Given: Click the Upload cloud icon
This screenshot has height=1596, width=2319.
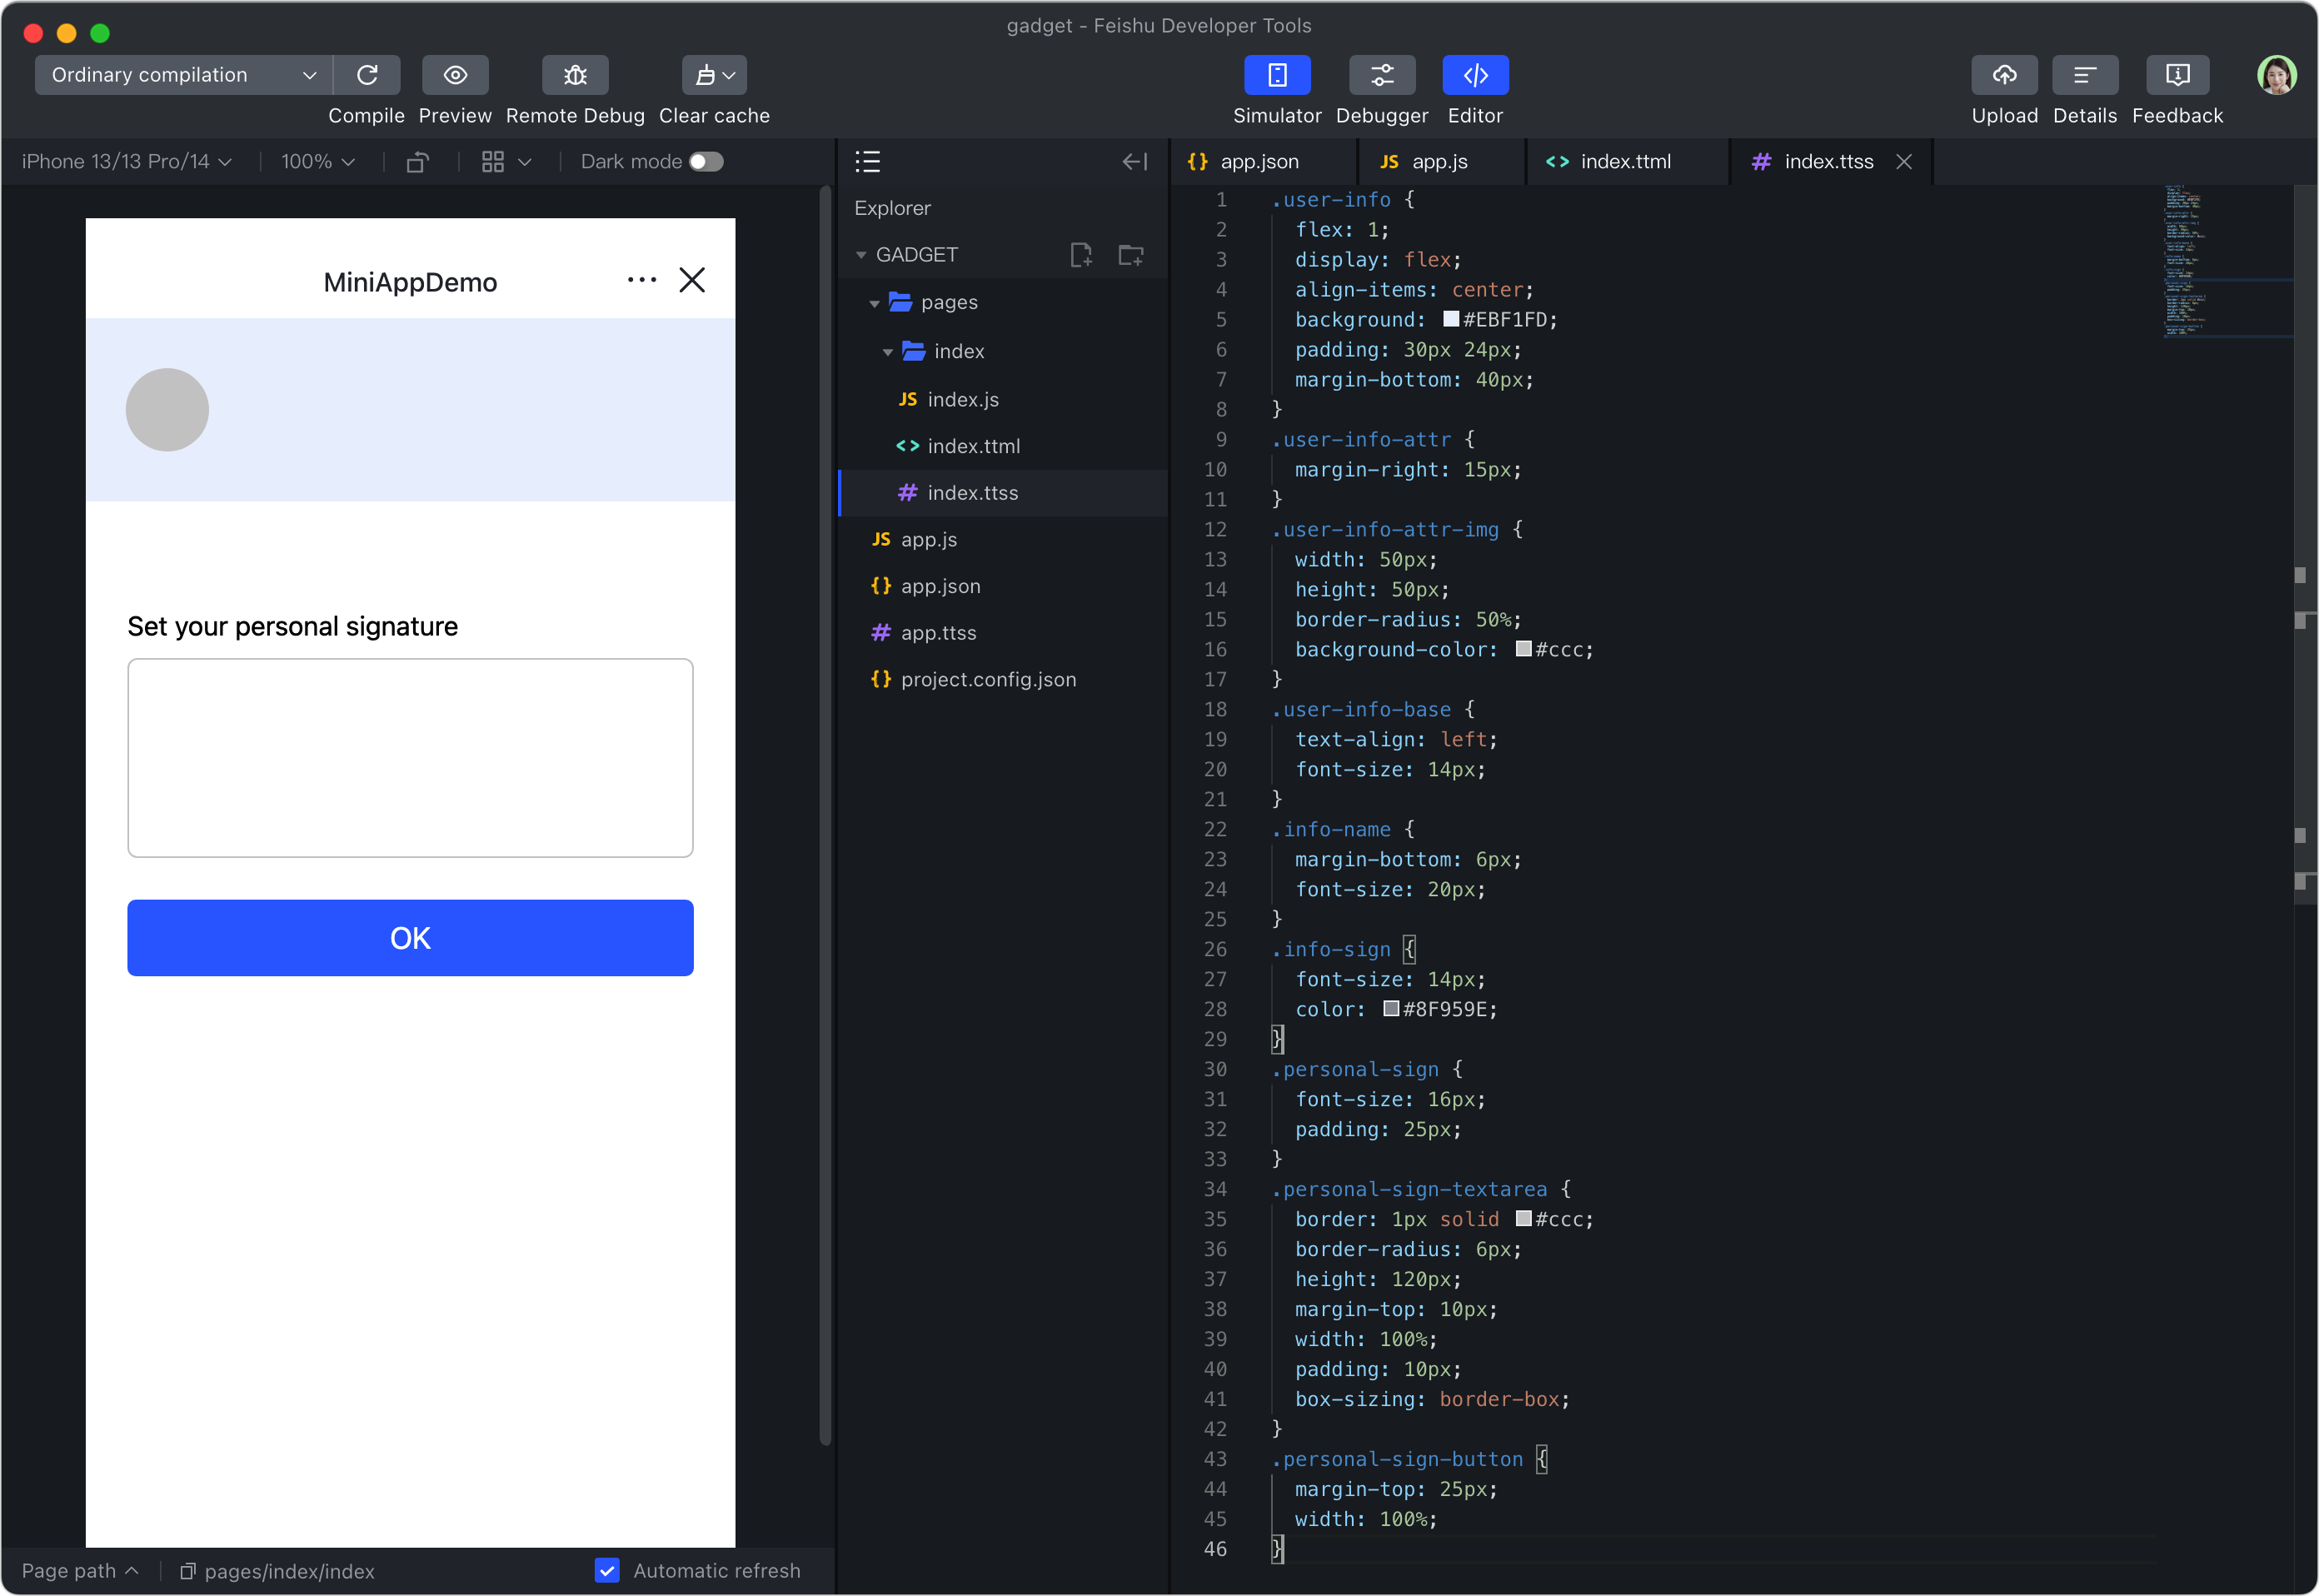Looking at the screenshot, I should pyautogui.click(x=2004, y=75).
